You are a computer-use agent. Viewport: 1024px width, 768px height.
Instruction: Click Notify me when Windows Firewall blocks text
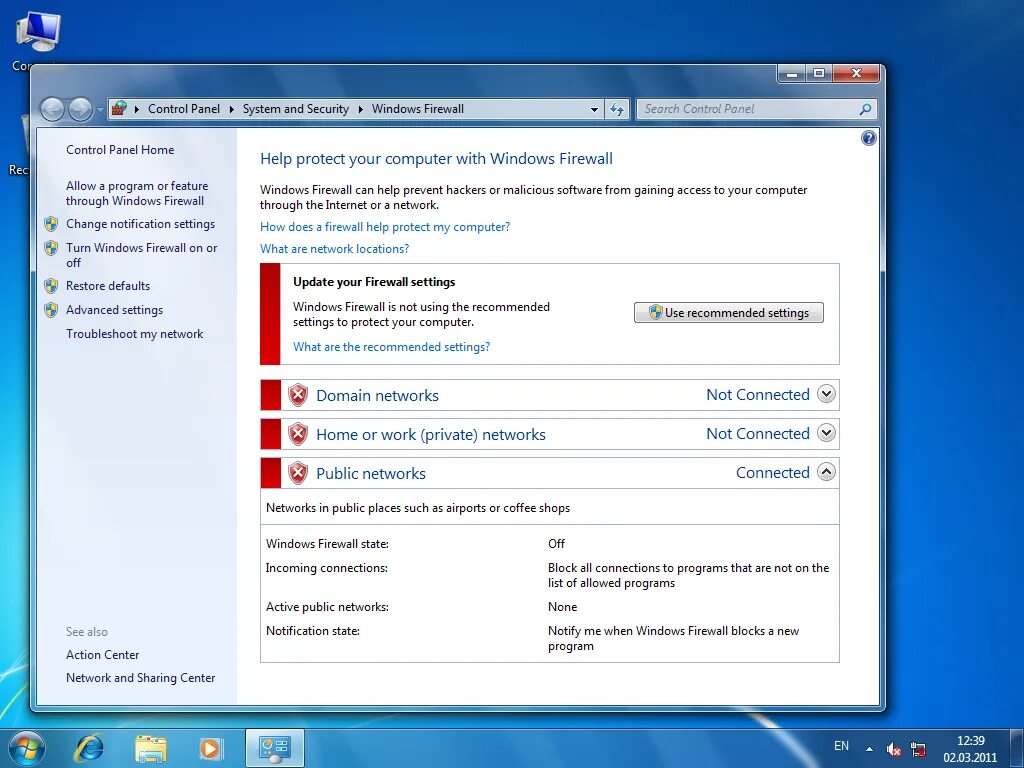click(673, 639)
